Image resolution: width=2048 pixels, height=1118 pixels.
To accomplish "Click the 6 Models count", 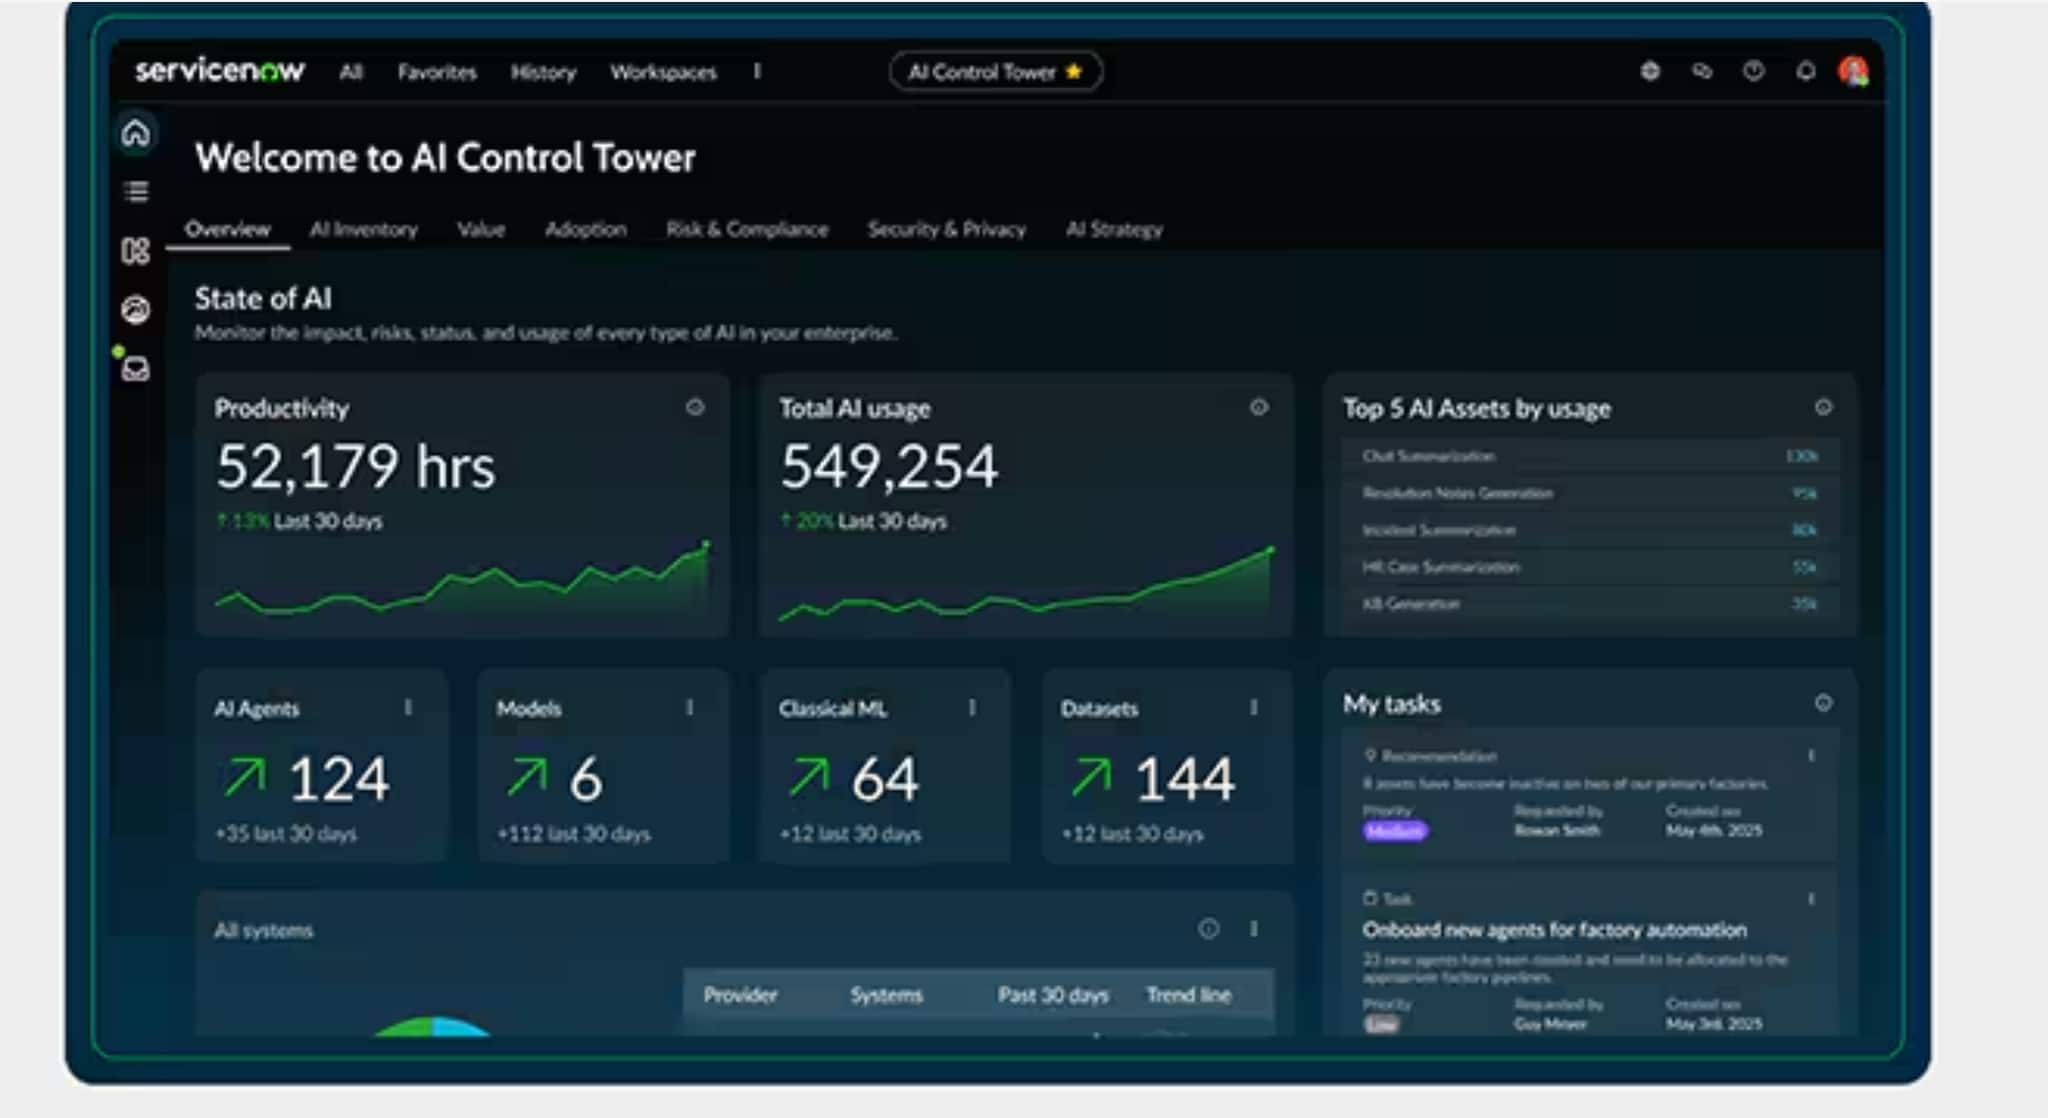I will pyautogui.click(x=586, y=778).
